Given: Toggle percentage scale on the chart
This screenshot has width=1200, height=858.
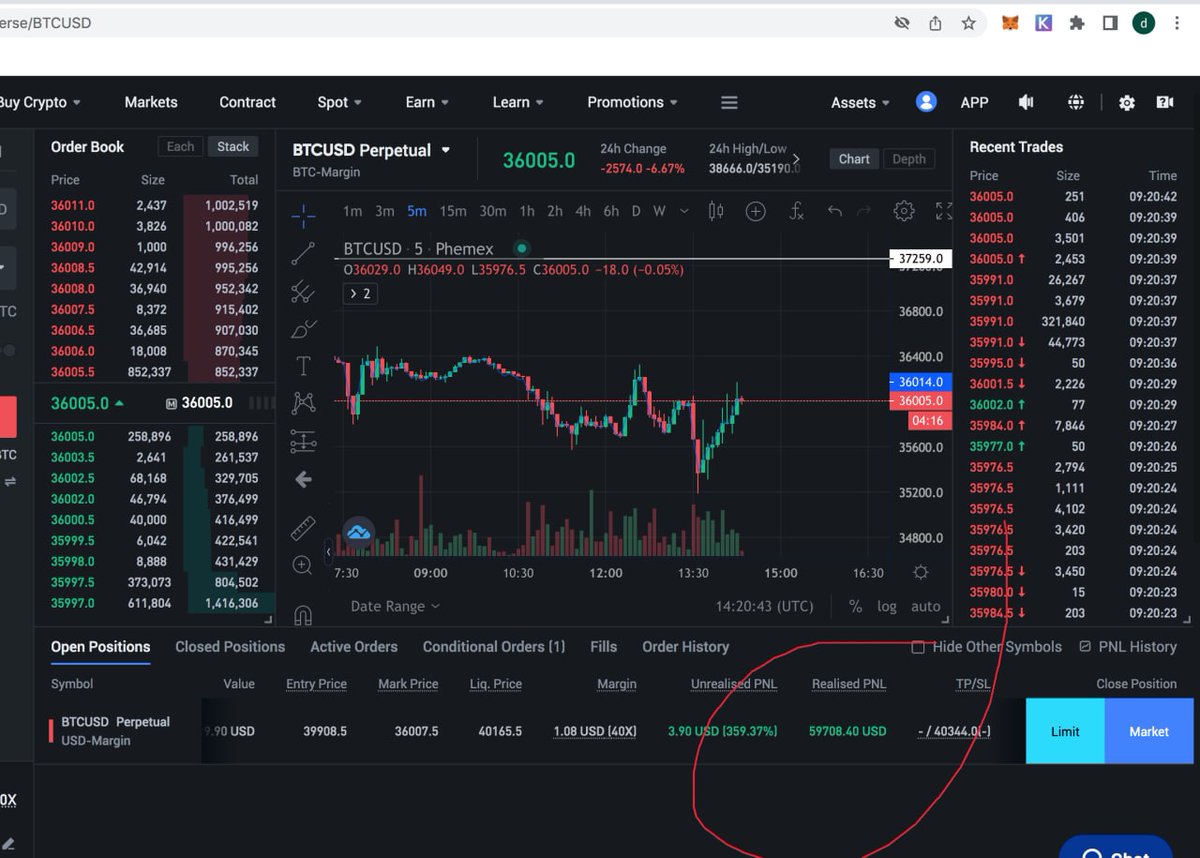Looking at the screenshot, I should tap(855, 606).
